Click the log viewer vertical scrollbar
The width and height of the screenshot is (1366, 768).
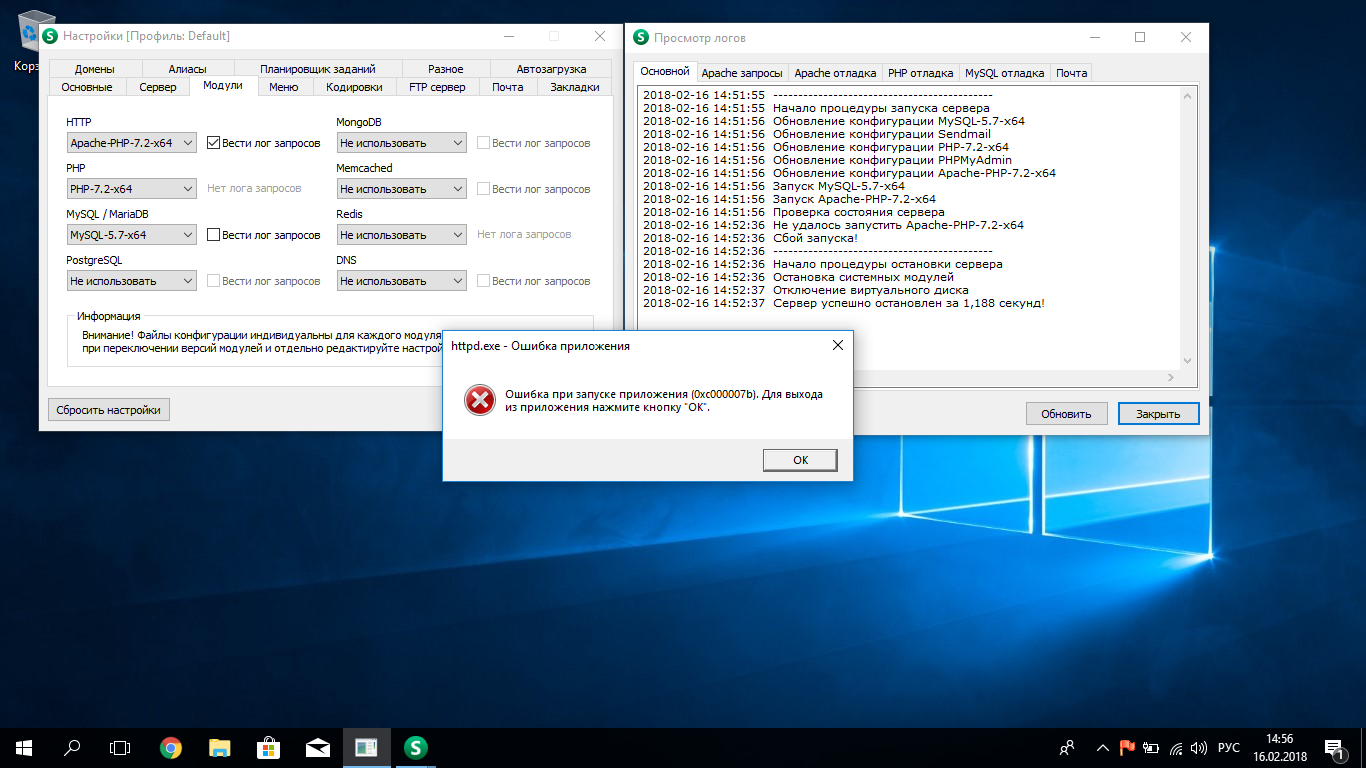tap(1187, 228)
